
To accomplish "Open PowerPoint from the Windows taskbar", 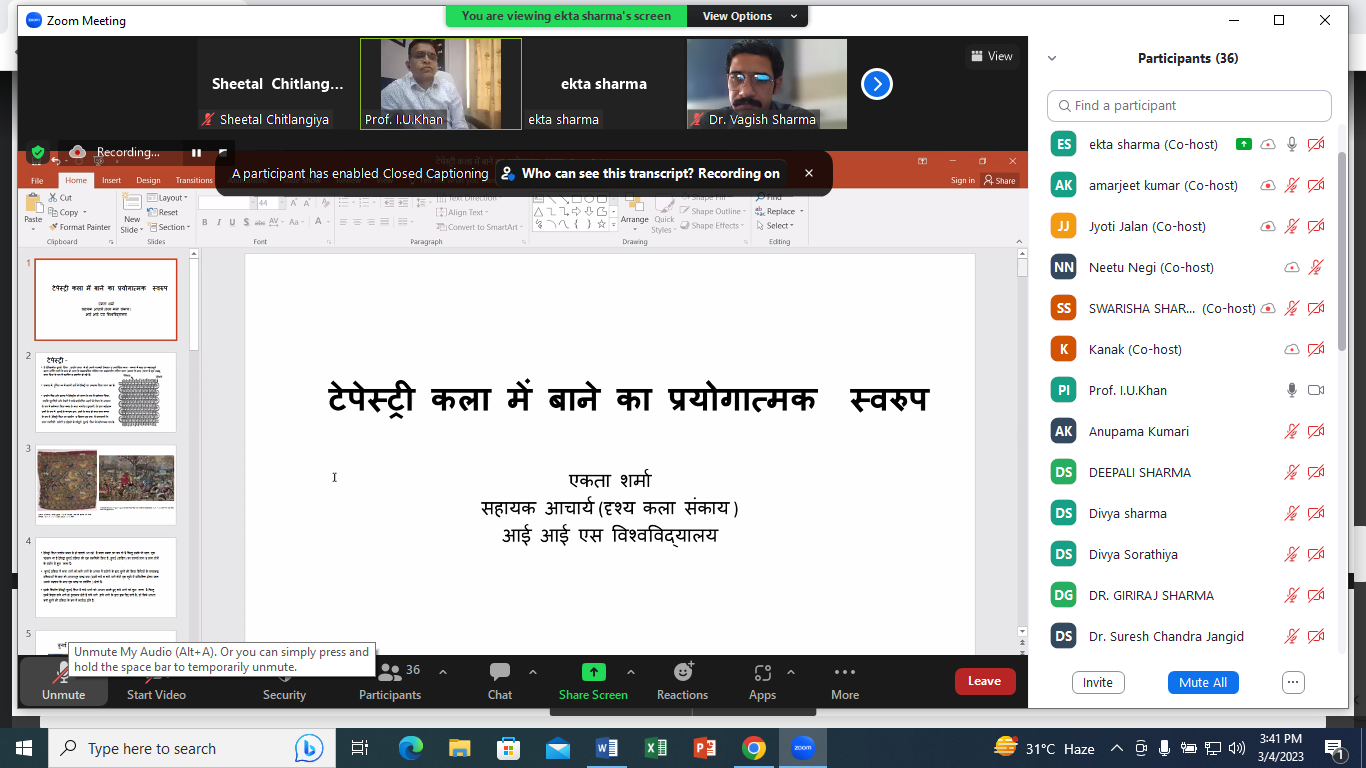I will [705, 748].
